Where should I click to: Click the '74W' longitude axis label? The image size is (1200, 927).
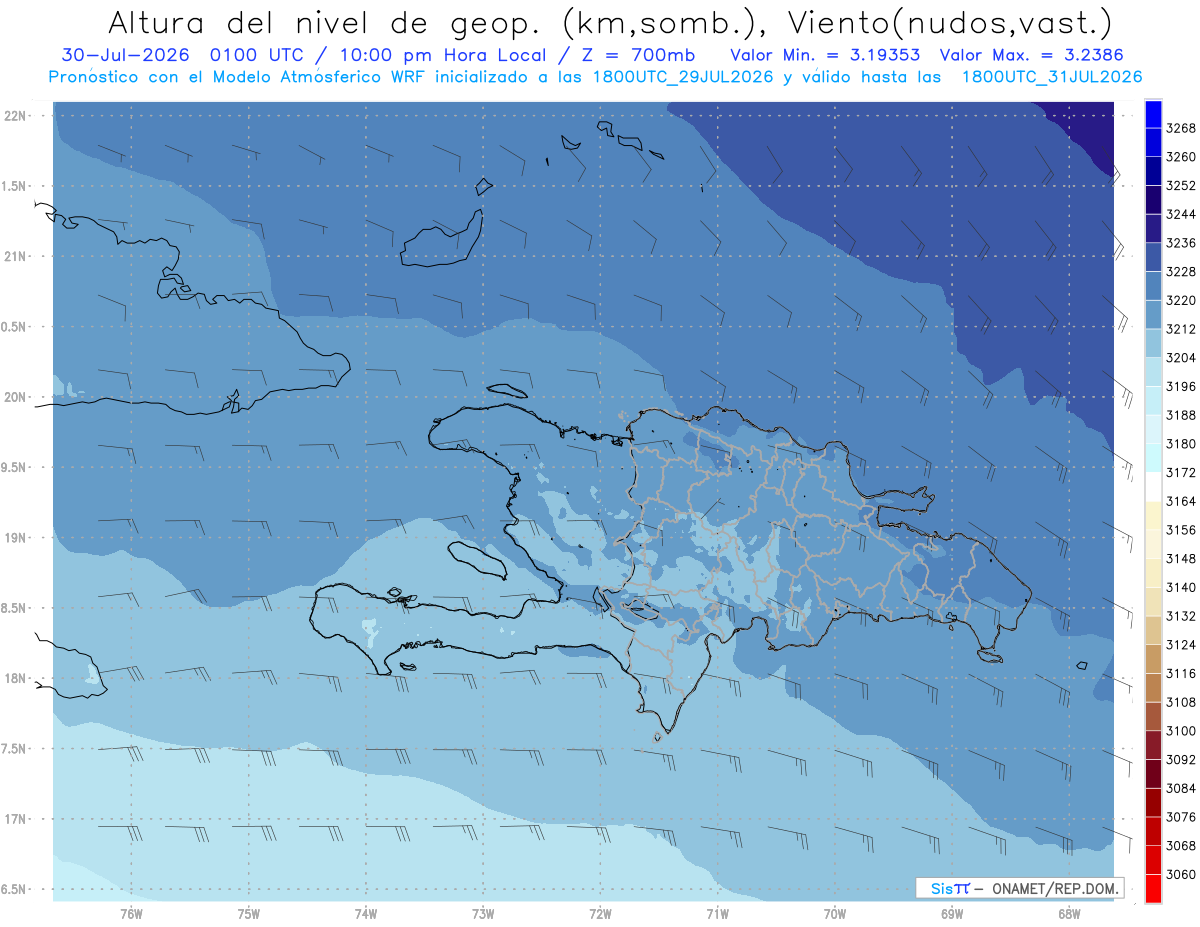click(x=365, y=913)
